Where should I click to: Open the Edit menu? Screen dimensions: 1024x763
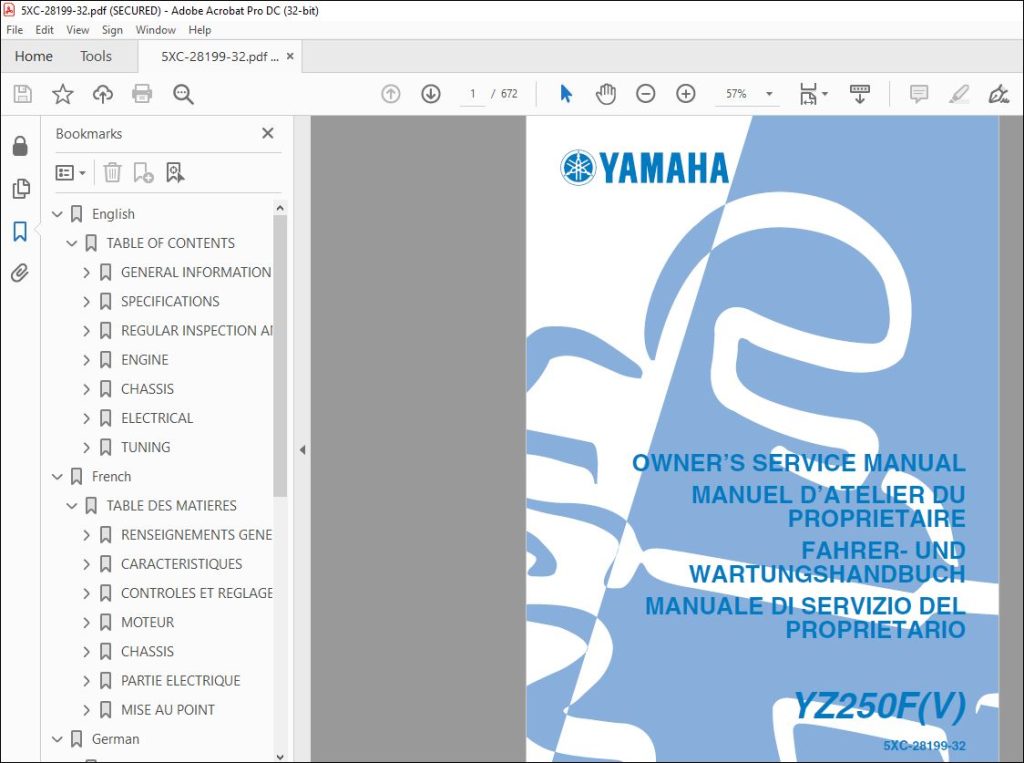pyautogui.click(x=44, y=30)
